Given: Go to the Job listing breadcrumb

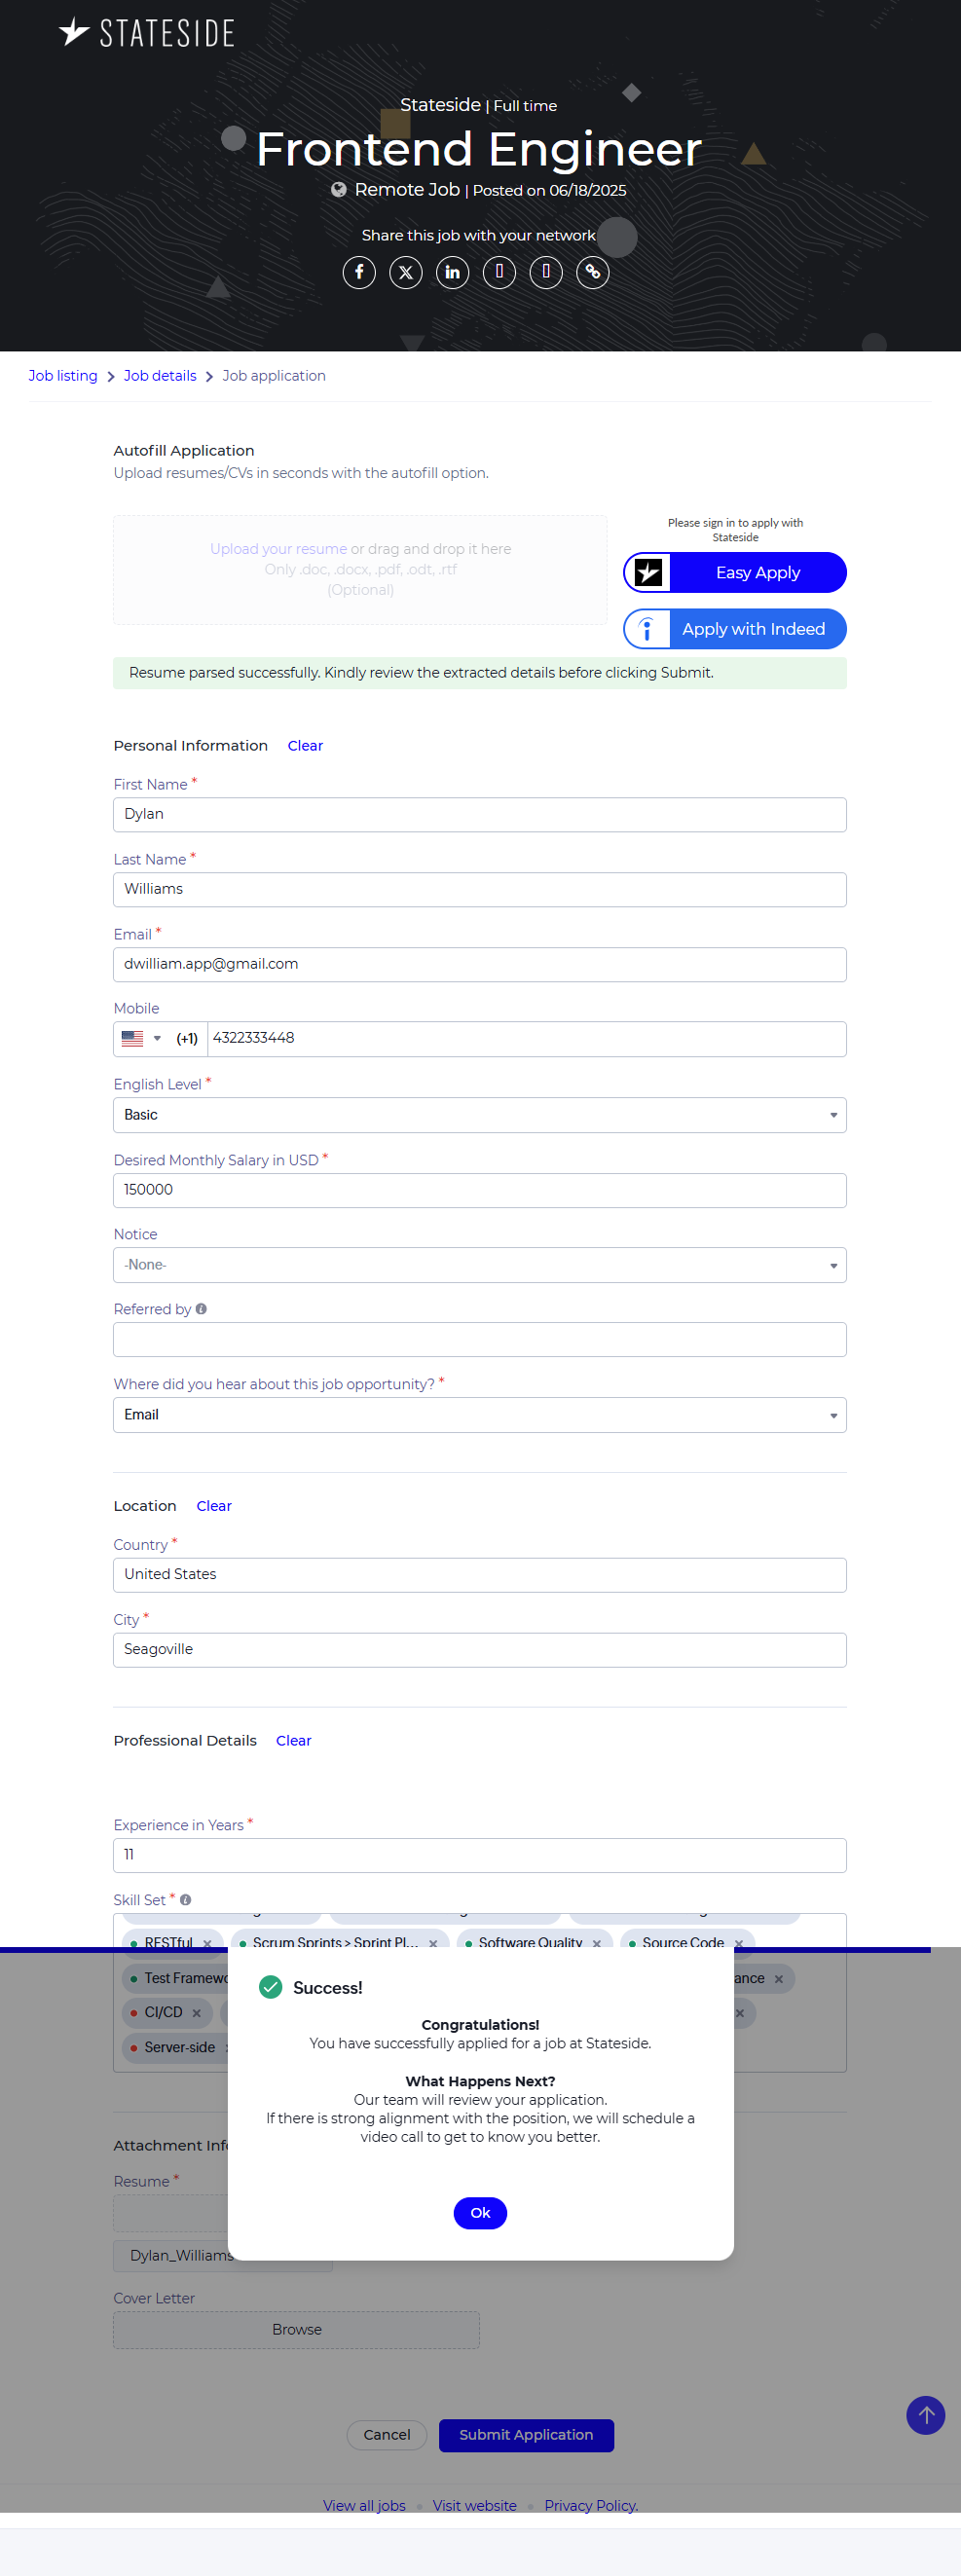Looking at the screenshot, I should (x=63, y=376).
